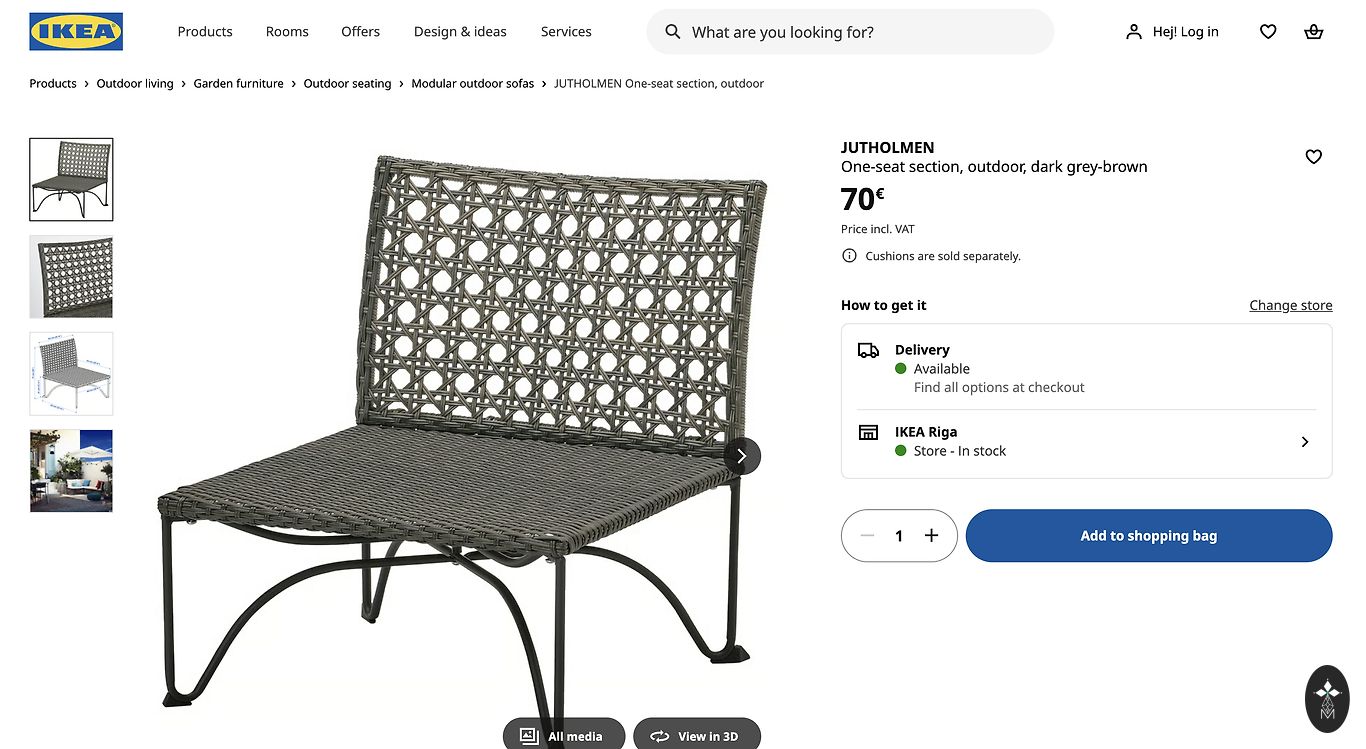
Task: Open the Products menu
Action: coord(205,32)
